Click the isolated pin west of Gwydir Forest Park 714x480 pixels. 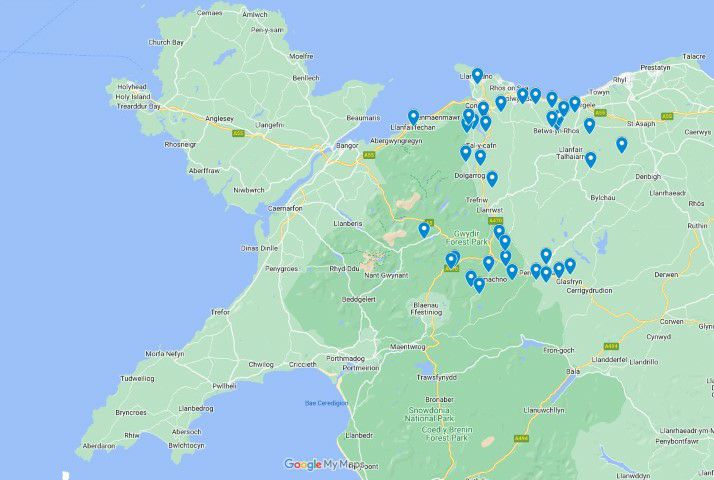424,230
